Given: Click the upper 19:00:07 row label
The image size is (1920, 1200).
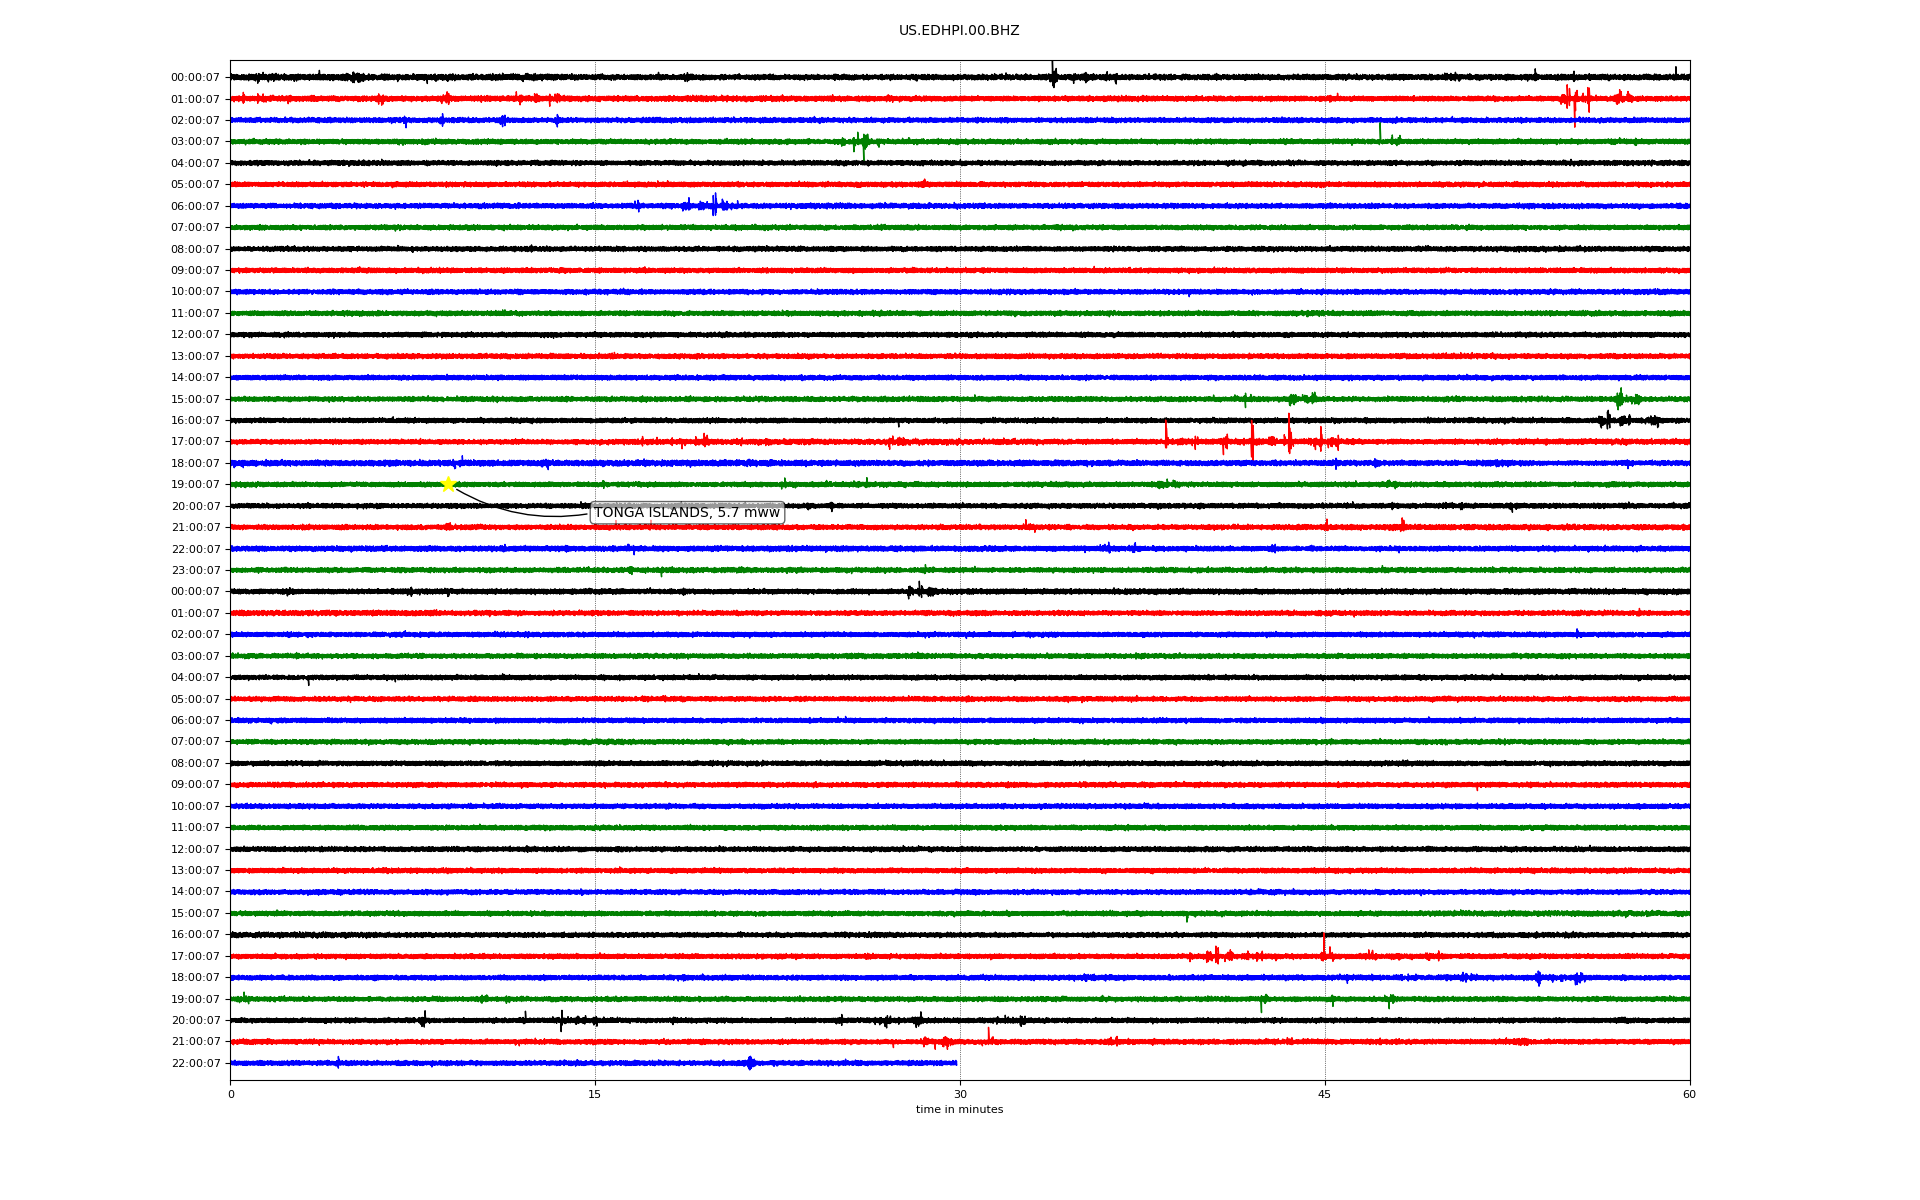Looking at the screenshot, I should pos(195,485).
